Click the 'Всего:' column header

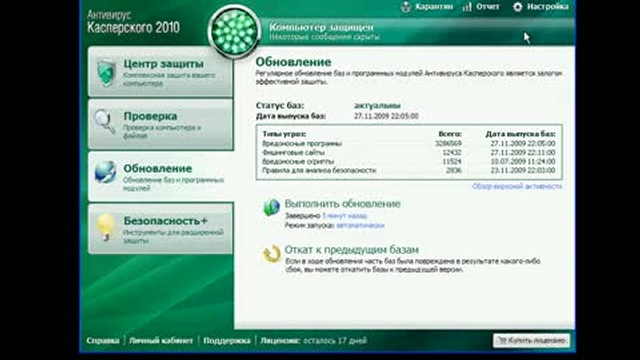point(450,134)
